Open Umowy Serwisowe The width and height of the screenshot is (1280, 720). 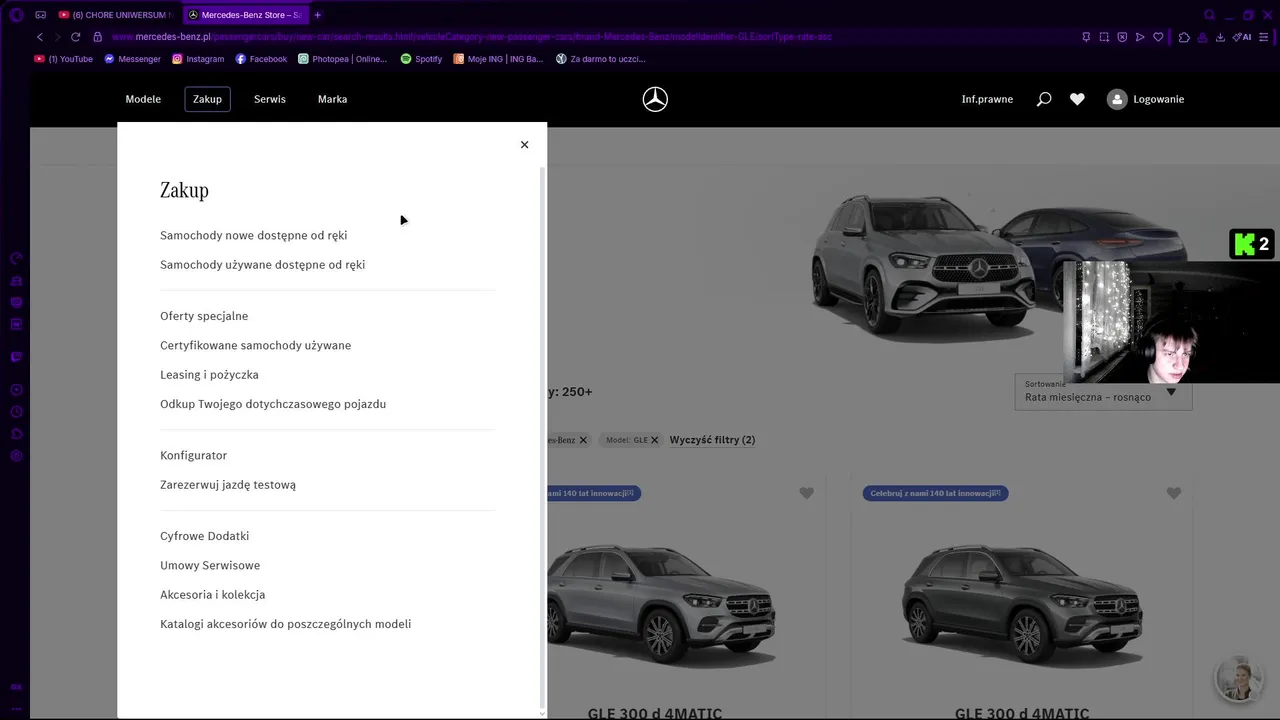pyautogui.click(x=210, y=565)
